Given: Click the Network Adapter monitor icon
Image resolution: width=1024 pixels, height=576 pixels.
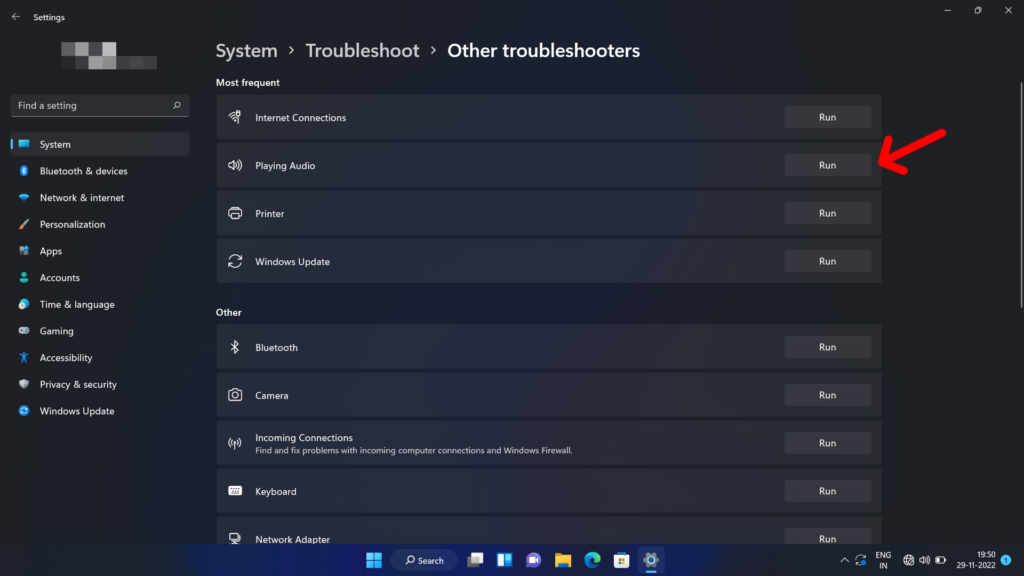Looking at the screenshot, I should coord(234,538).
